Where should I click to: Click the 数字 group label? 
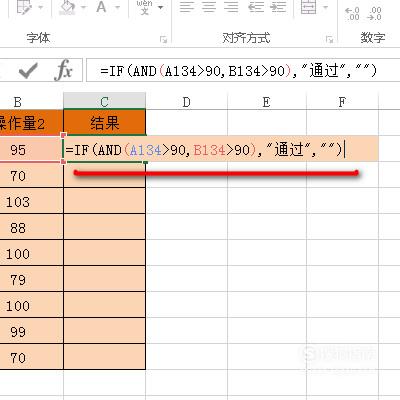tap(373, 38)
